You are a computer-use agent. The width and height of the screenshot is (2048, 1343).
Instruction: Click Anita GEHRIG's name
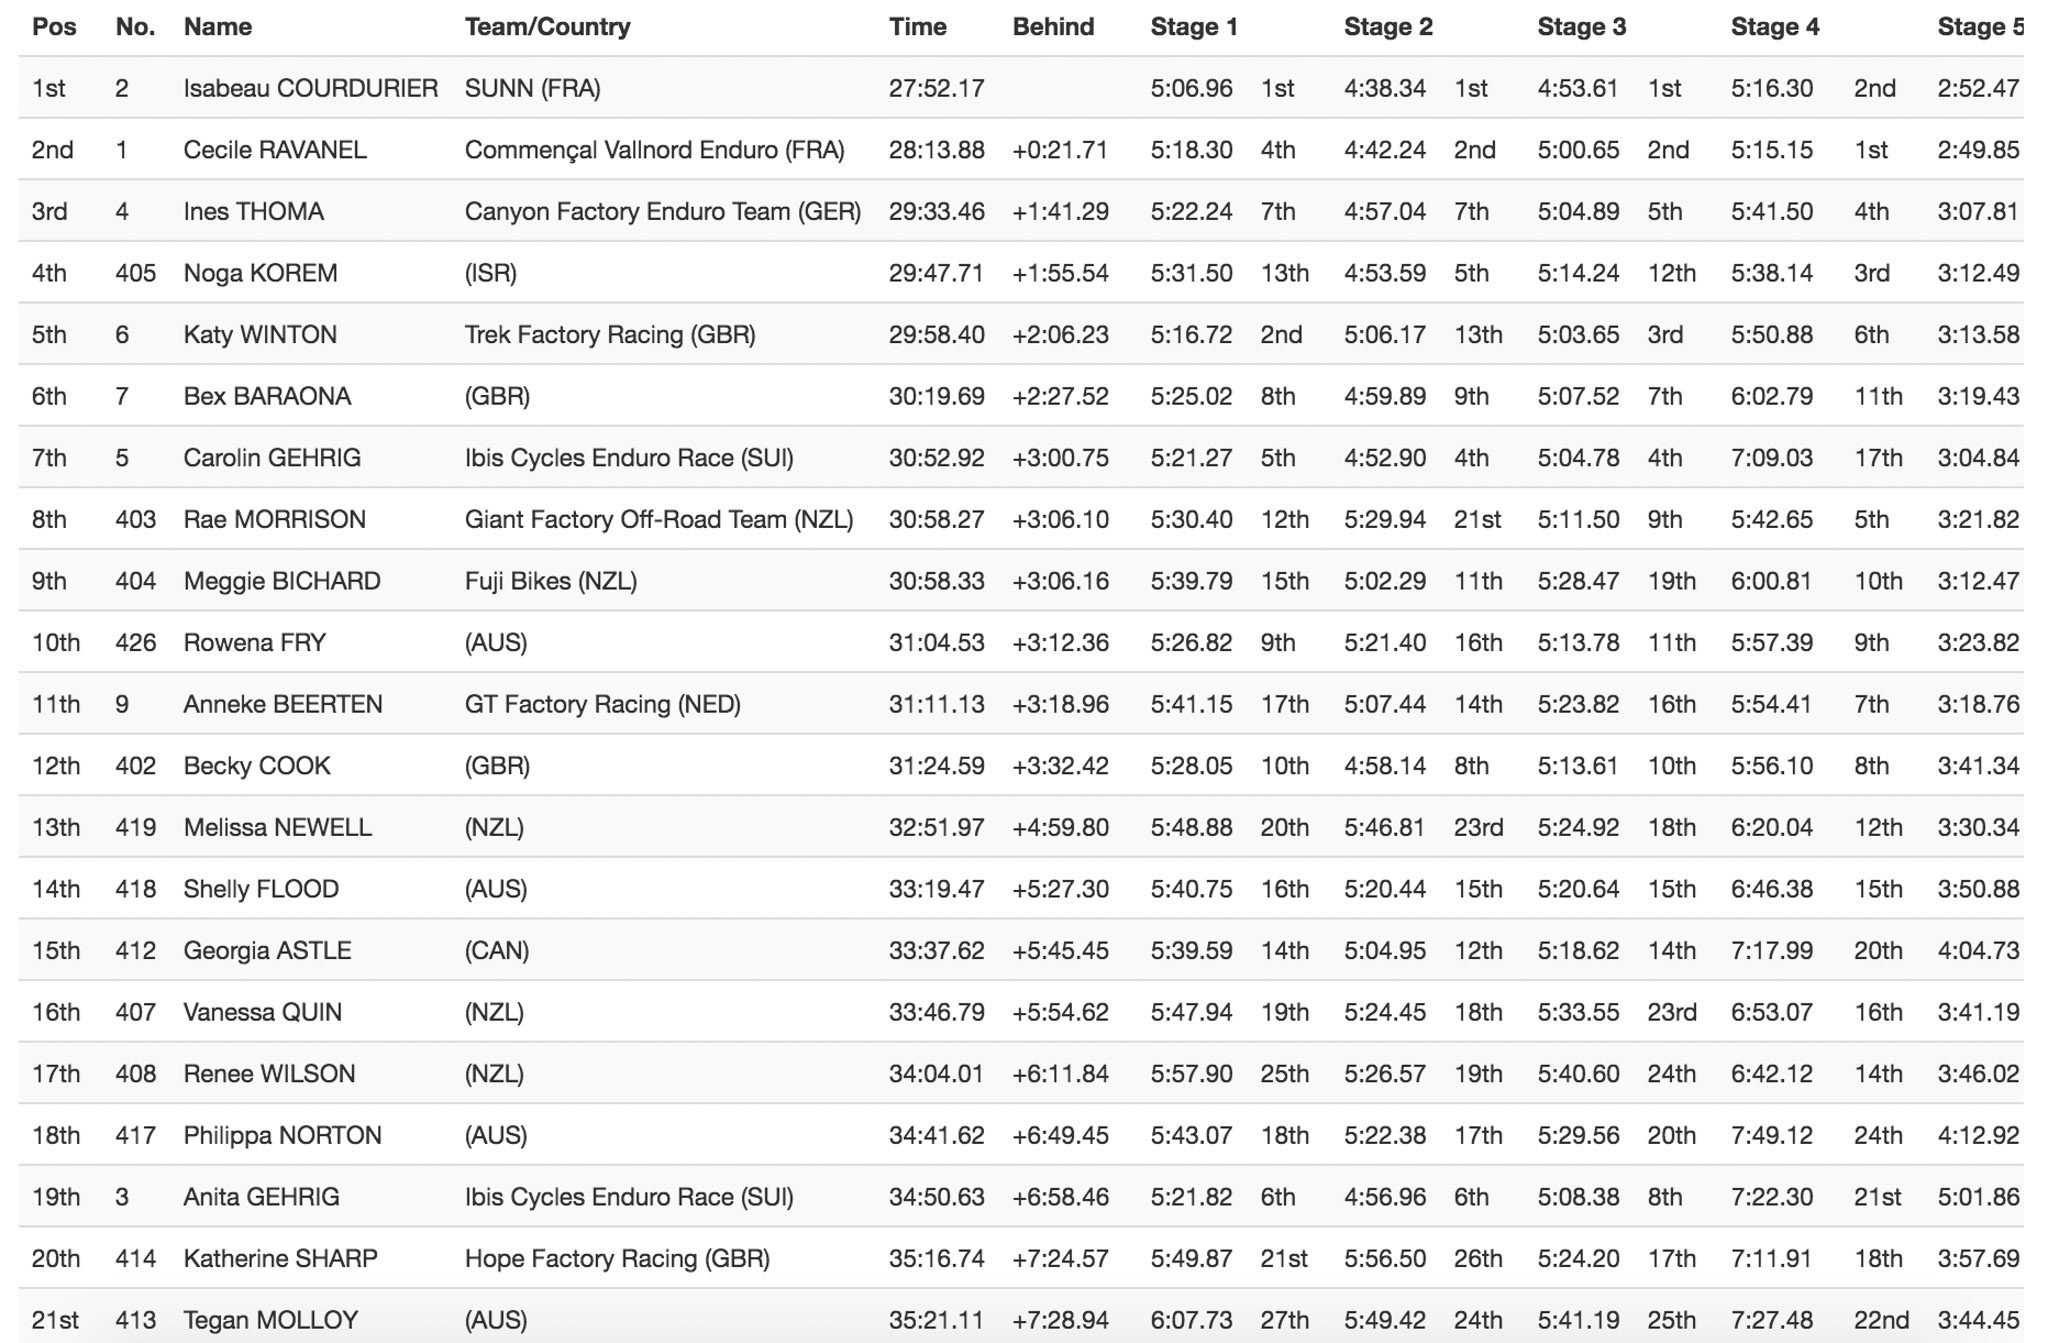(261, 1198)
